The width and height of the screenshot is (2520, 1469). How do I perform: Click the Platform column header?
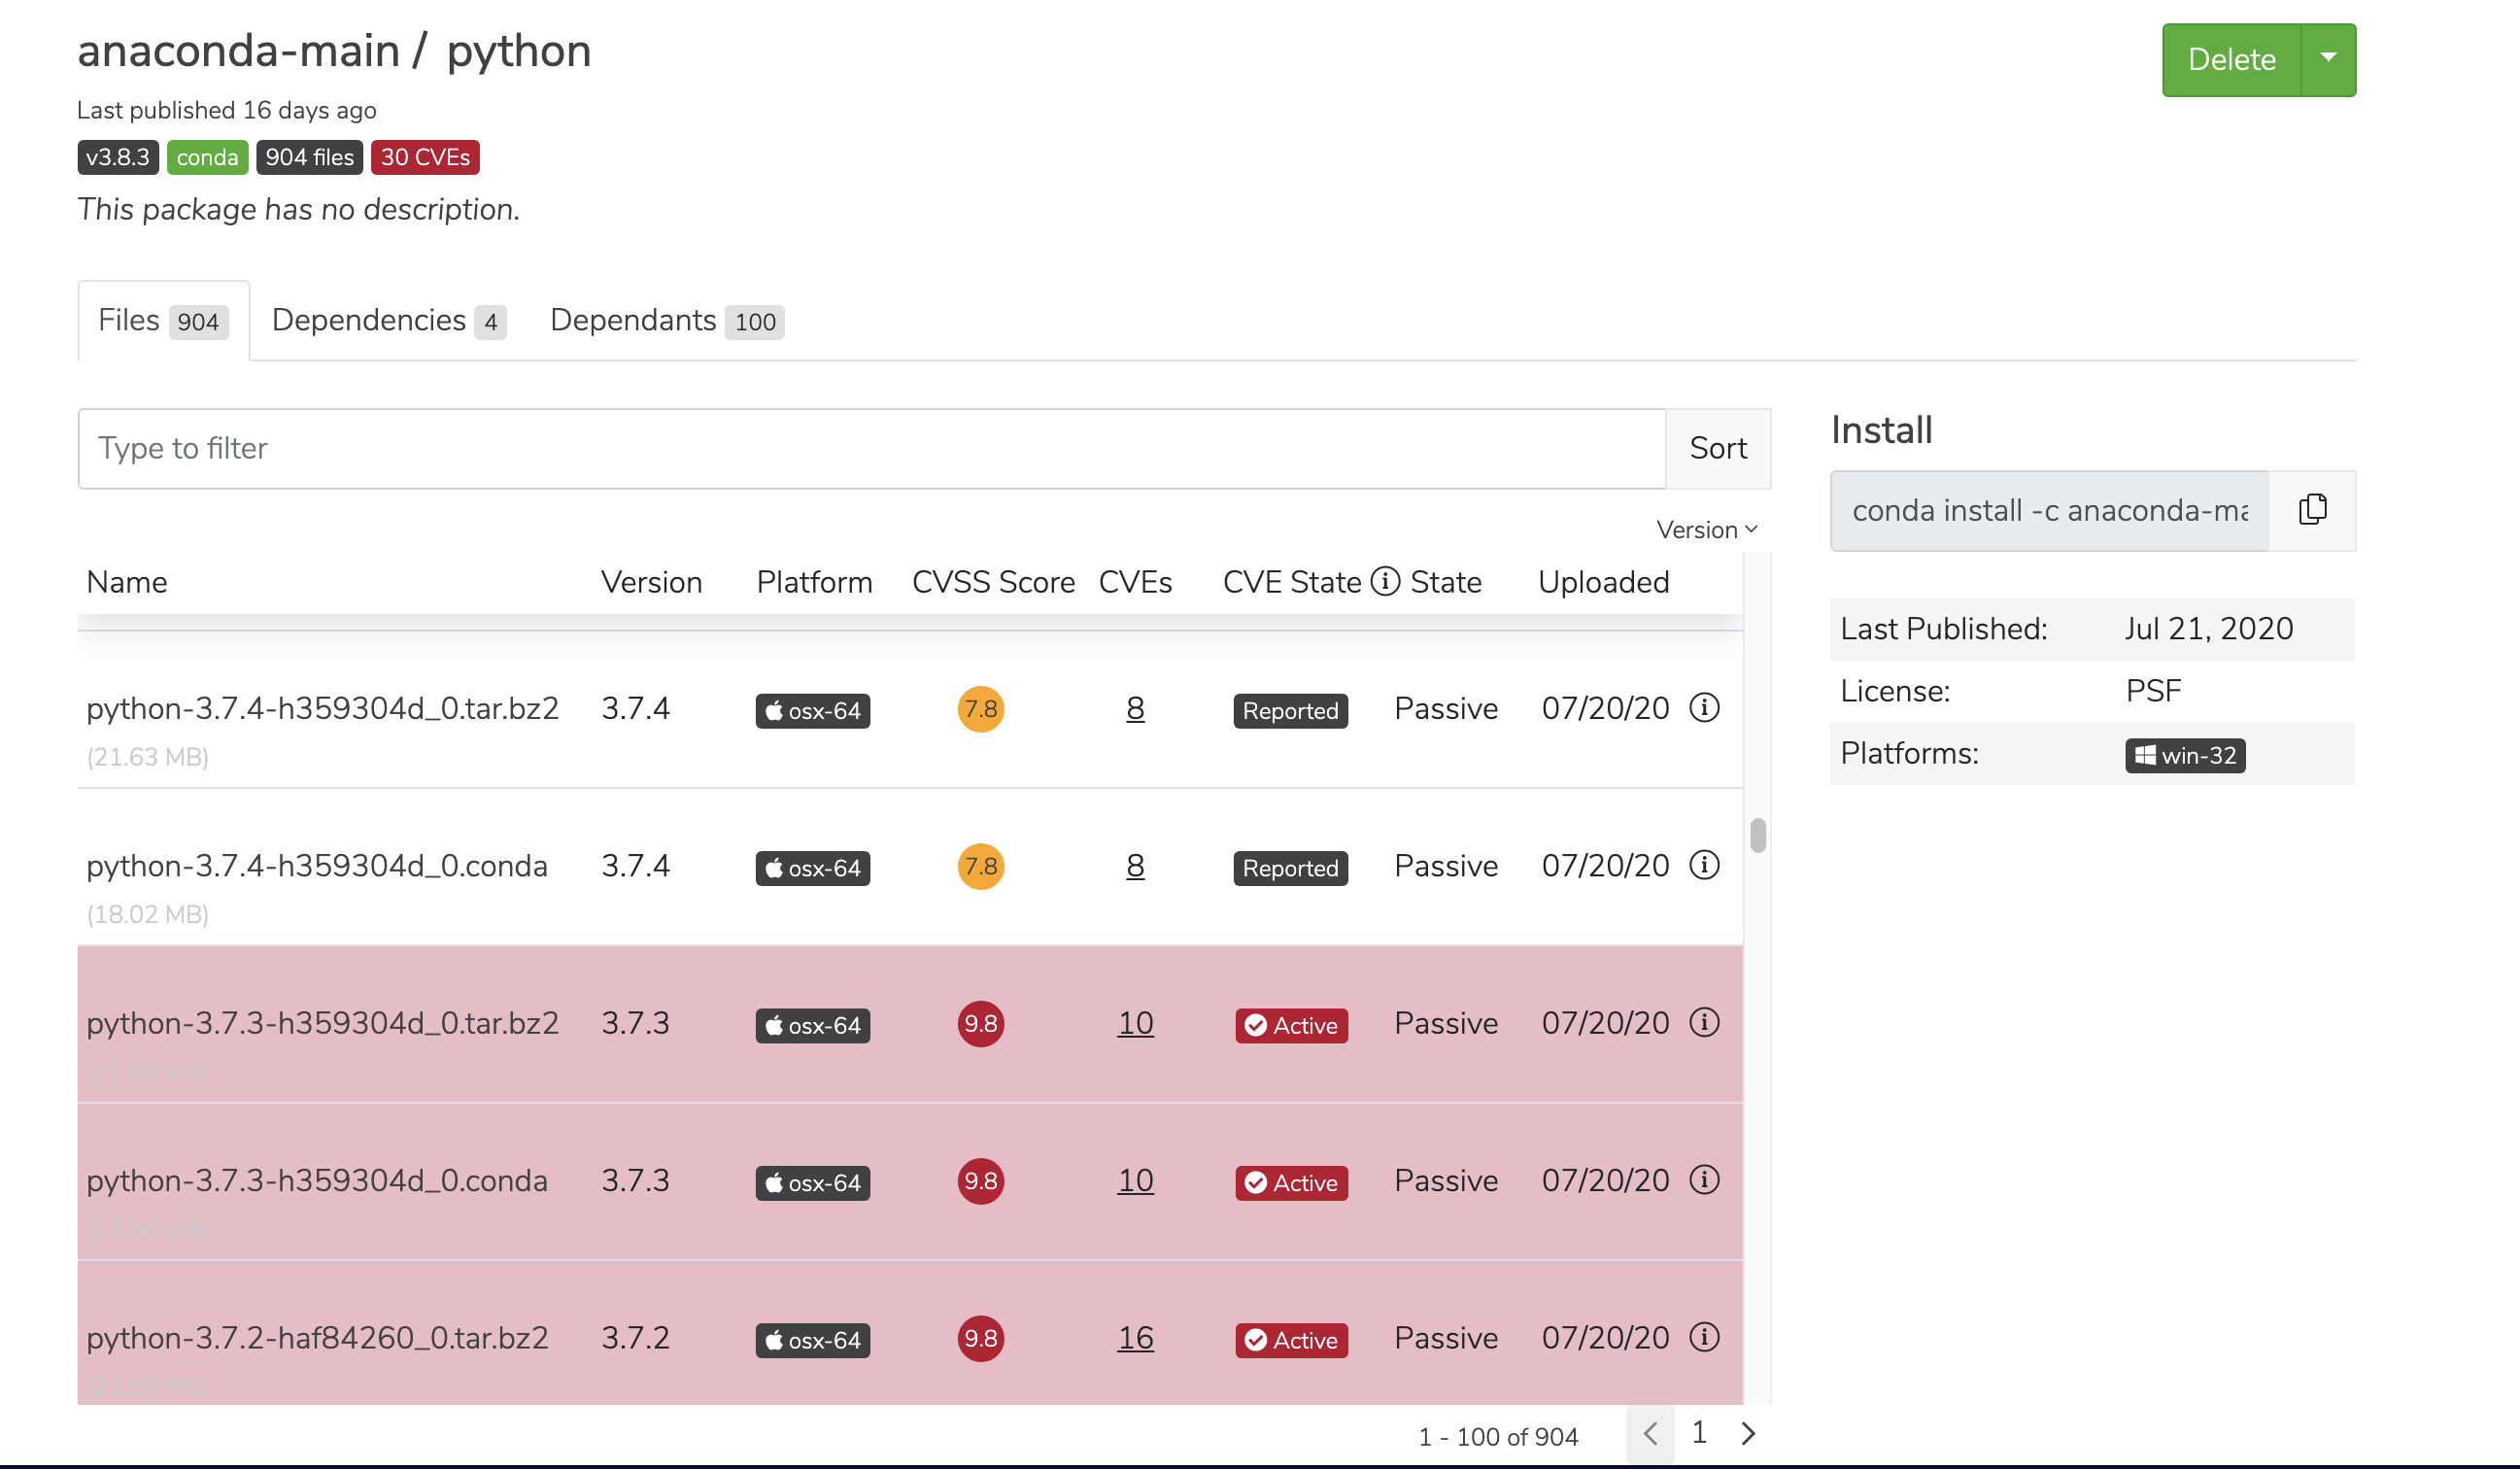coord(814,582)
